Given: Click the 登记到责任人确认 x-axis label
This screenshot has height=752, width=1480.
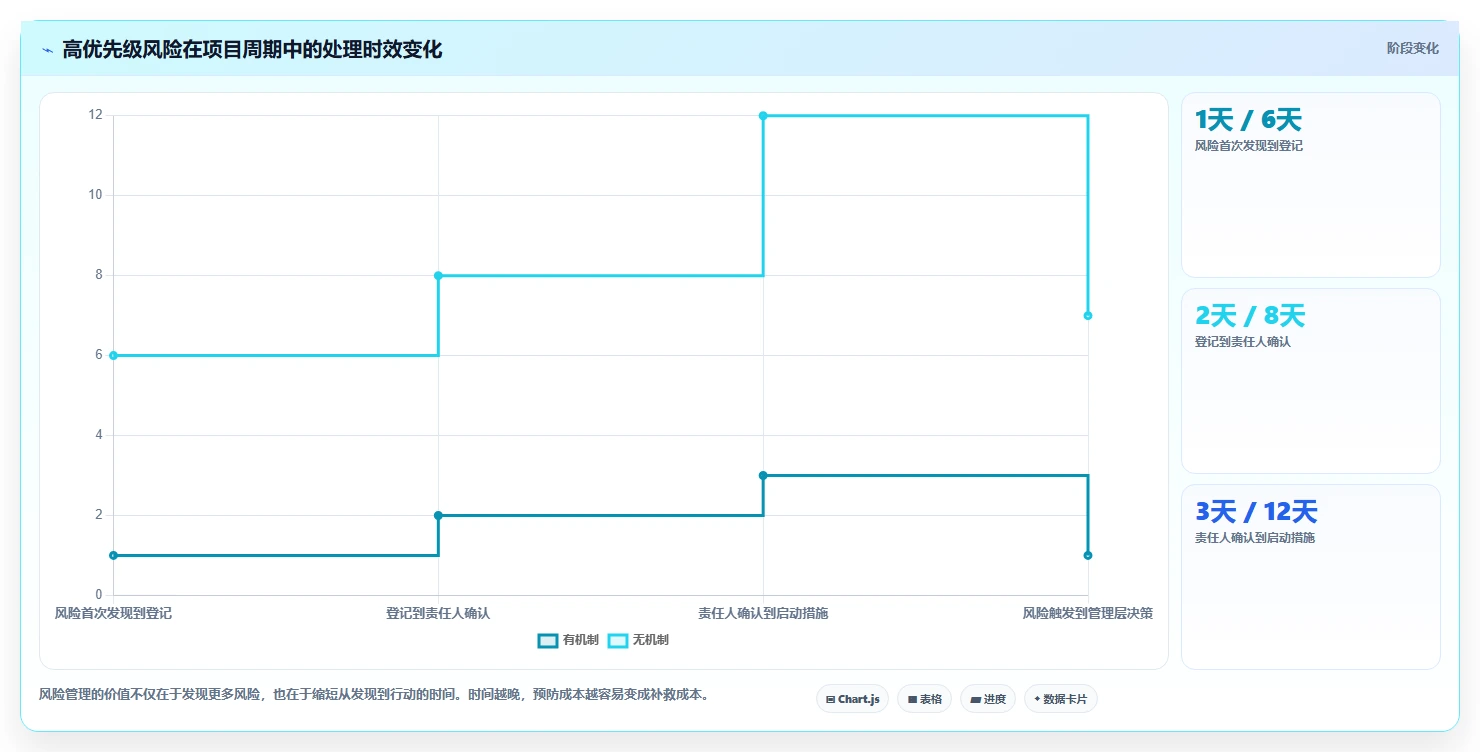Looking at the screenshot, I should coord(438,613).
